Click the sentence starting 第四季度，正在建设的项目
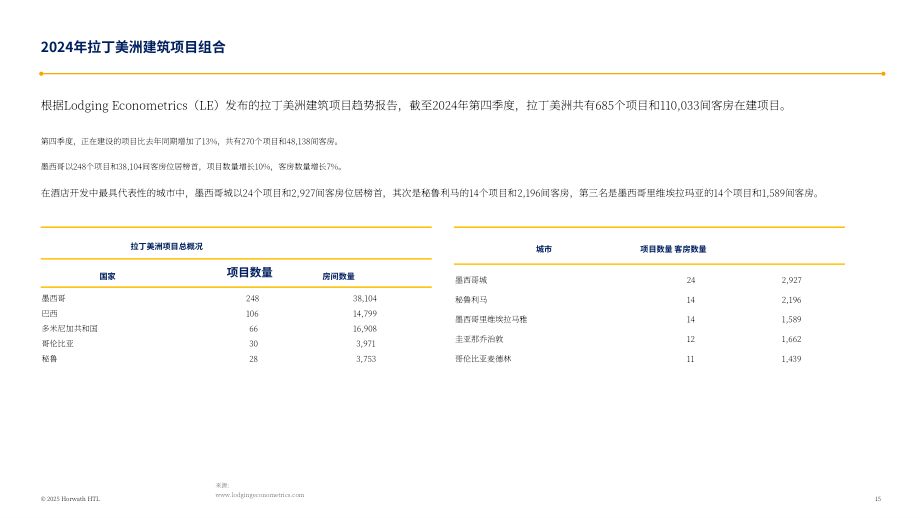 [x=190, y=141]
